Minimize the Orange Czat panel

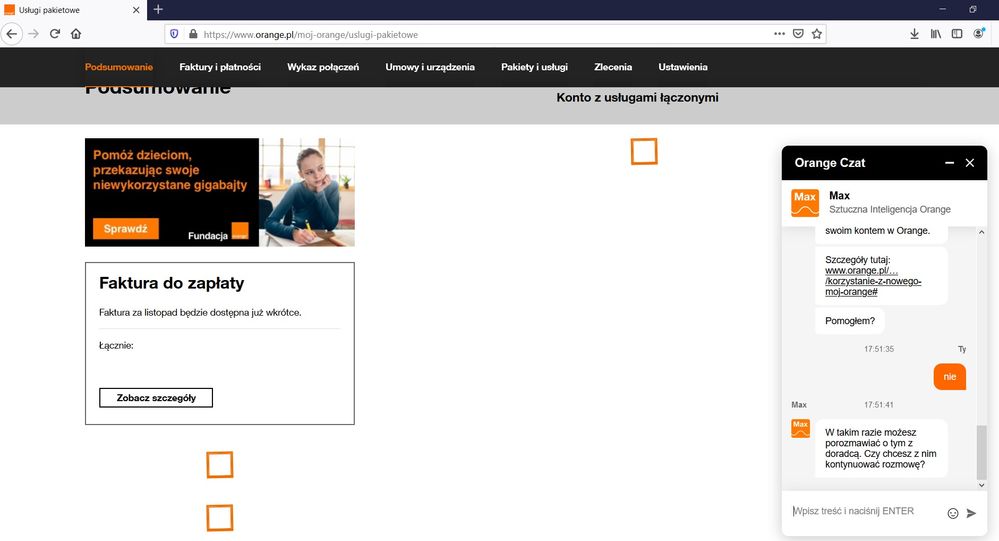tap(949, 163)
